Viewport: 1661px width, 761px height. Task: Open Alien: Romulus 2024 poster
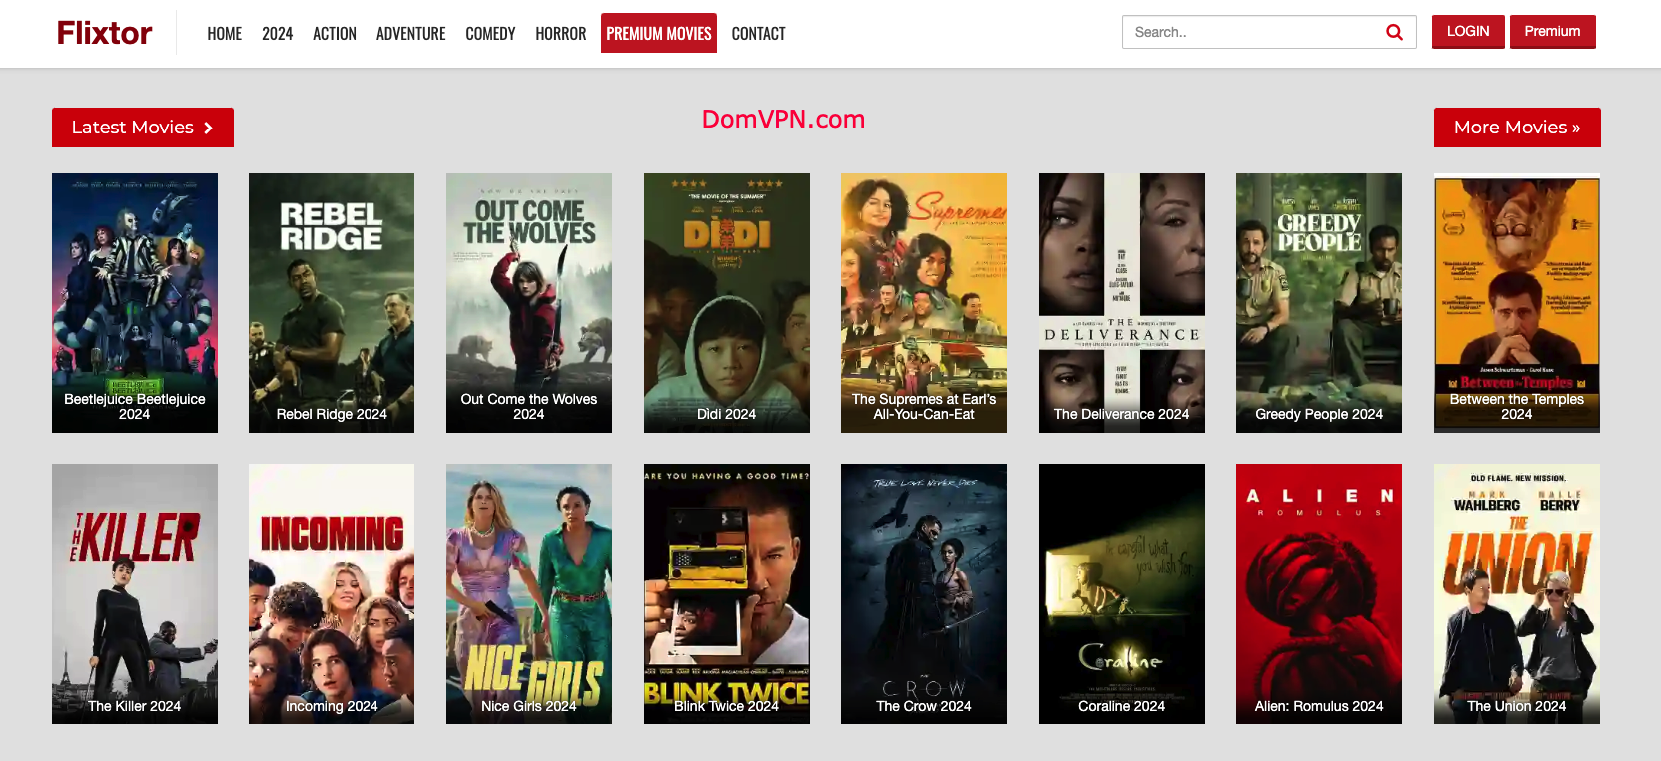(x=1319, y=594)
